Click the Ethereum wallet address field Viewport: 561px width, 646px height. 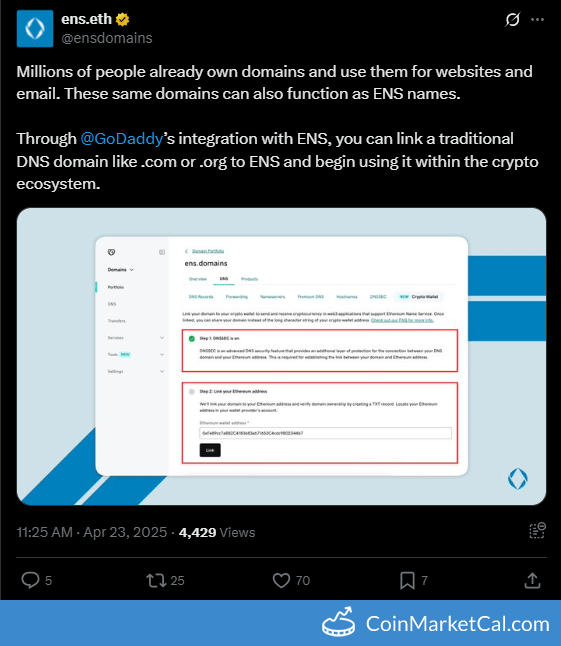[x=325, y=433]
